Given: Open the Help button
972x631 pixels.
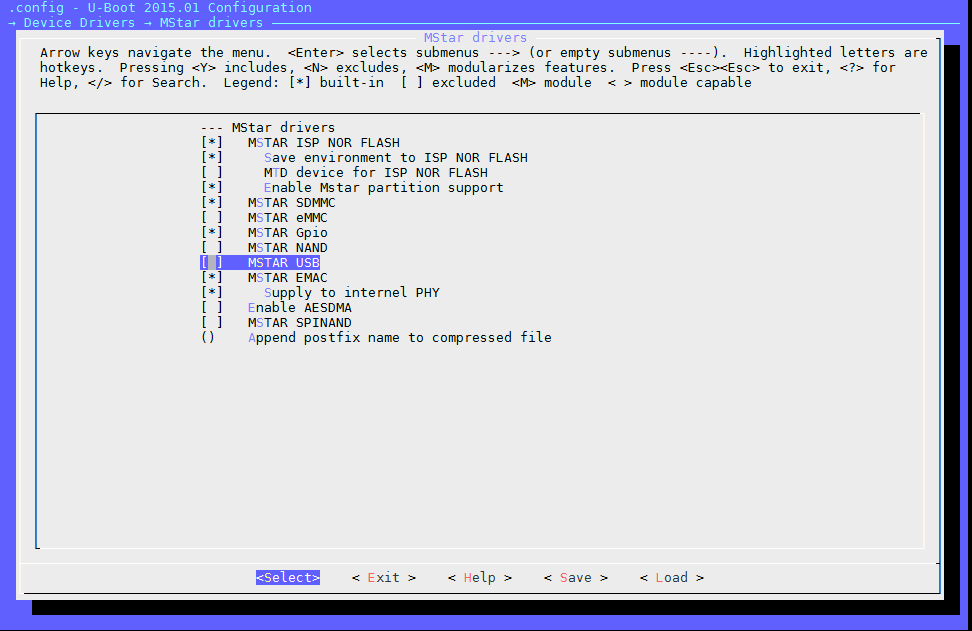Looking at the screenshot, I should click(x=479, y=578).
